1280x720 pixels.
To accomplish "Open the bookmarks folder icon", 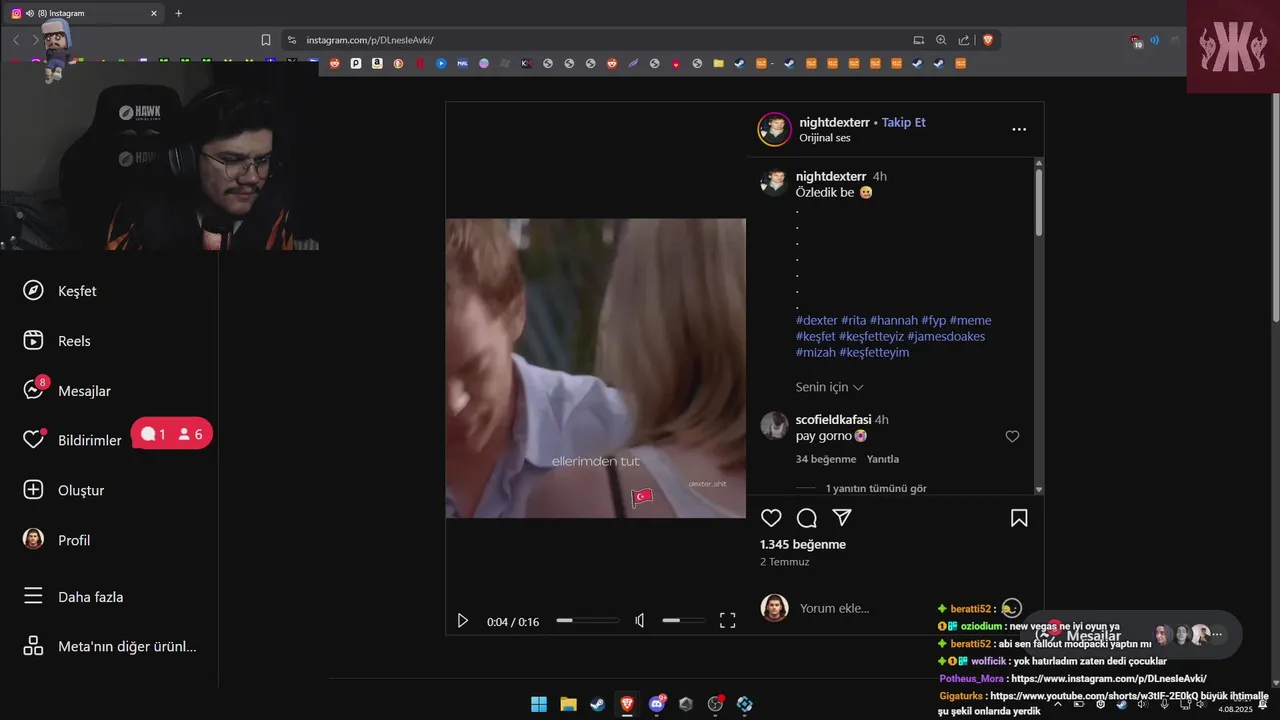I will click(718, 63).
